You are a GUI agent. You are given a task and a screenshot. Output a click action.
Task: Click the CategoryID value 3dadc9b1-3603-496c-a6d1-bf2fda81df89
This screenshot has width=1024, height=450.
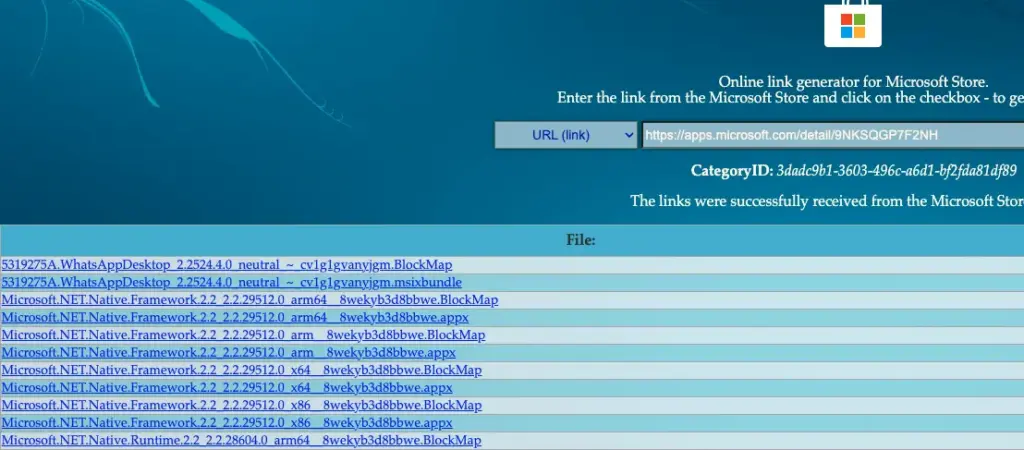896,171
